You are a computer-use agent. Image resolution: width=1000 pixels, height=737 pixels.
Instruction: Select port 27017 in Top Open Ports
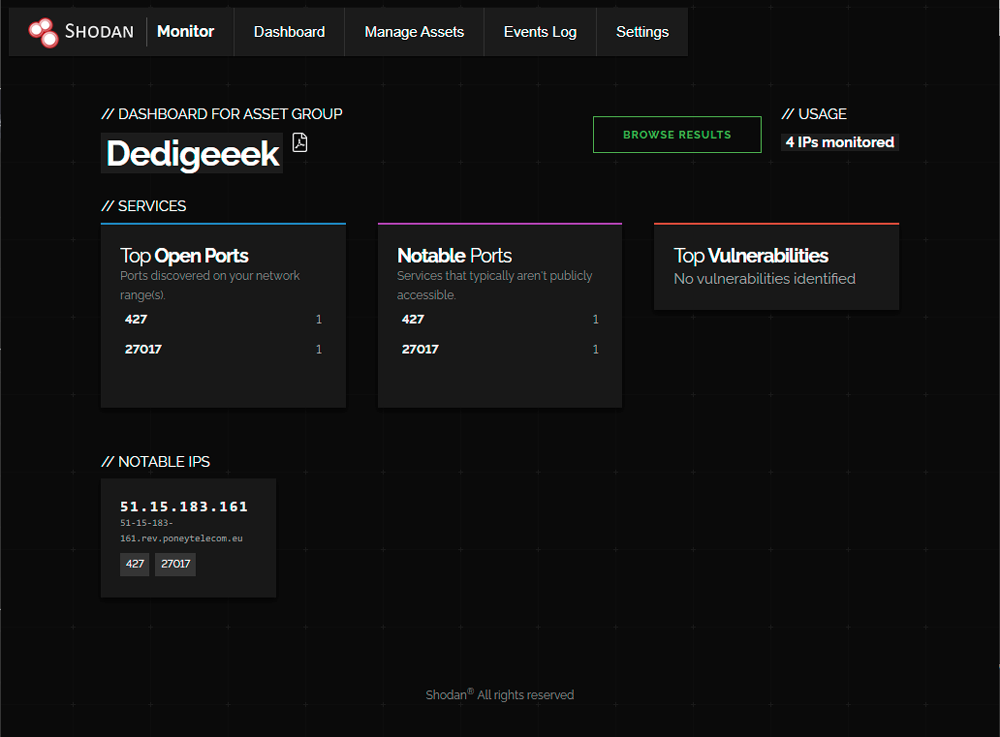click(143, 349)
